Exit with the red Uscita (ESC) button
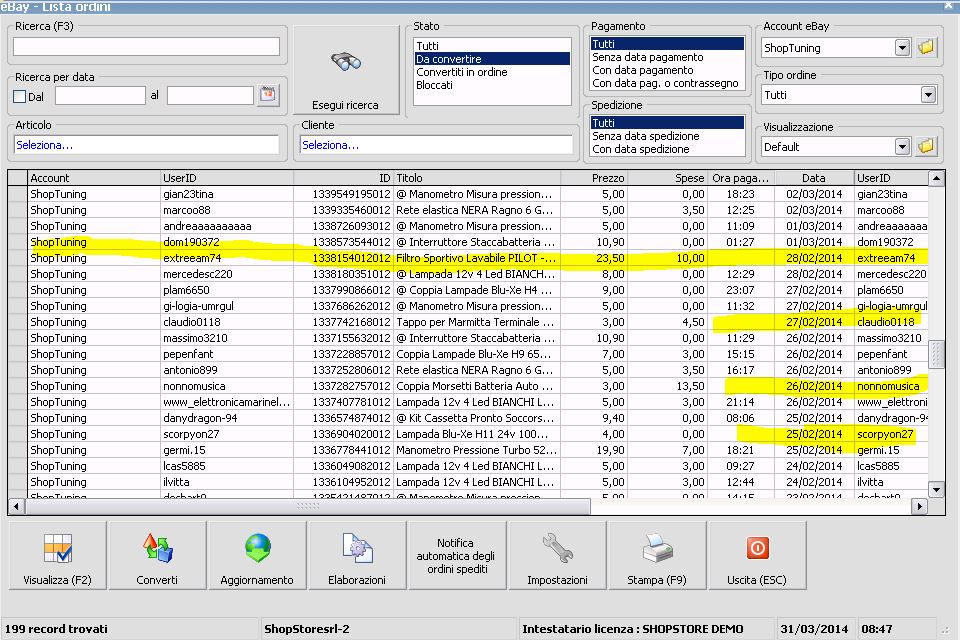 click(757, 557)
